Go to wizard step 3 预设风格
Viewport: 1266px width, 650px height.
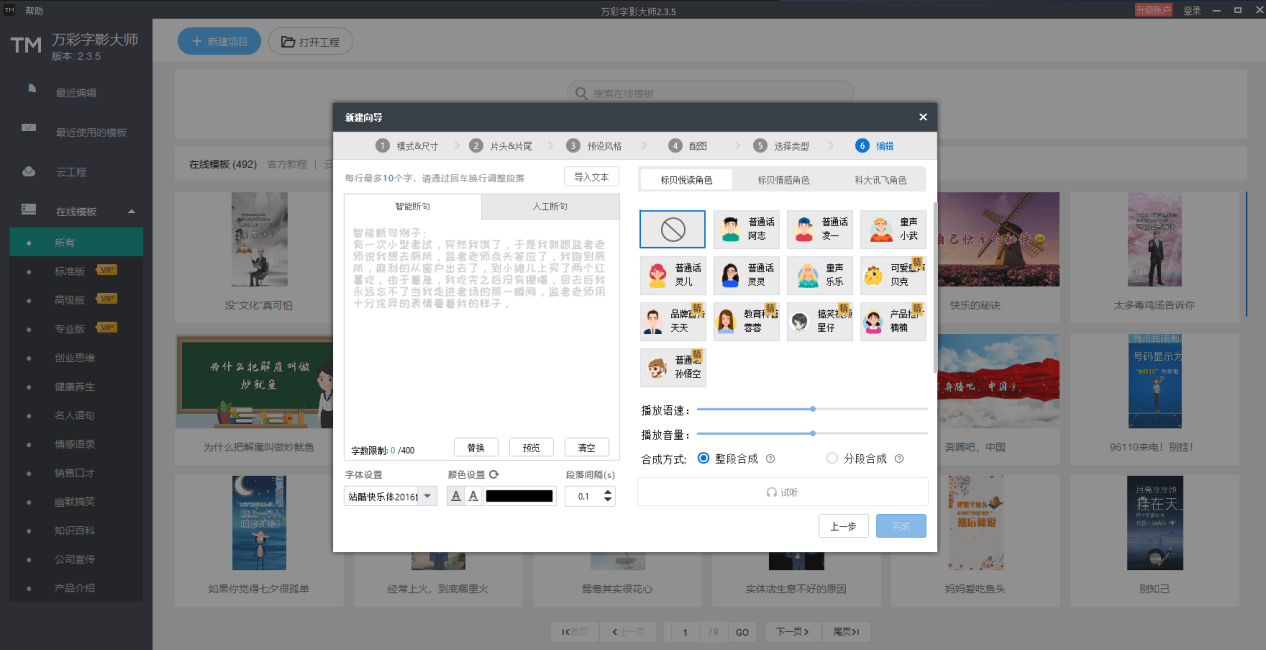point(593,145)
